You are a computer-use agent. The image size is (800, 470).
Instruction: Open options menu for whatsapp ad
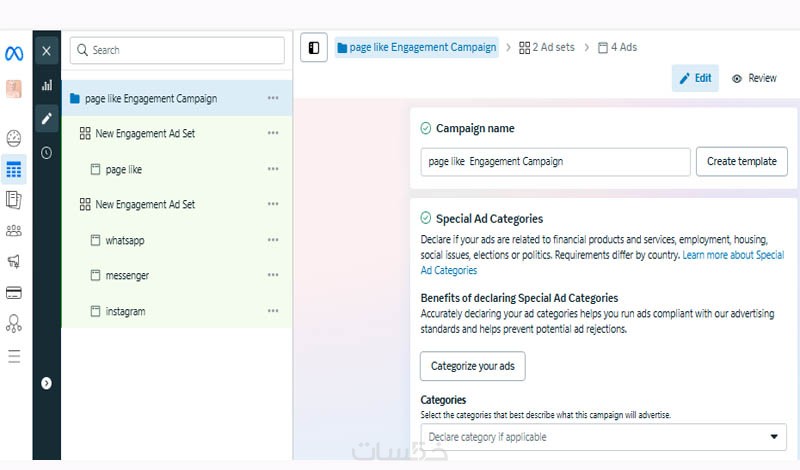(273, 240)
